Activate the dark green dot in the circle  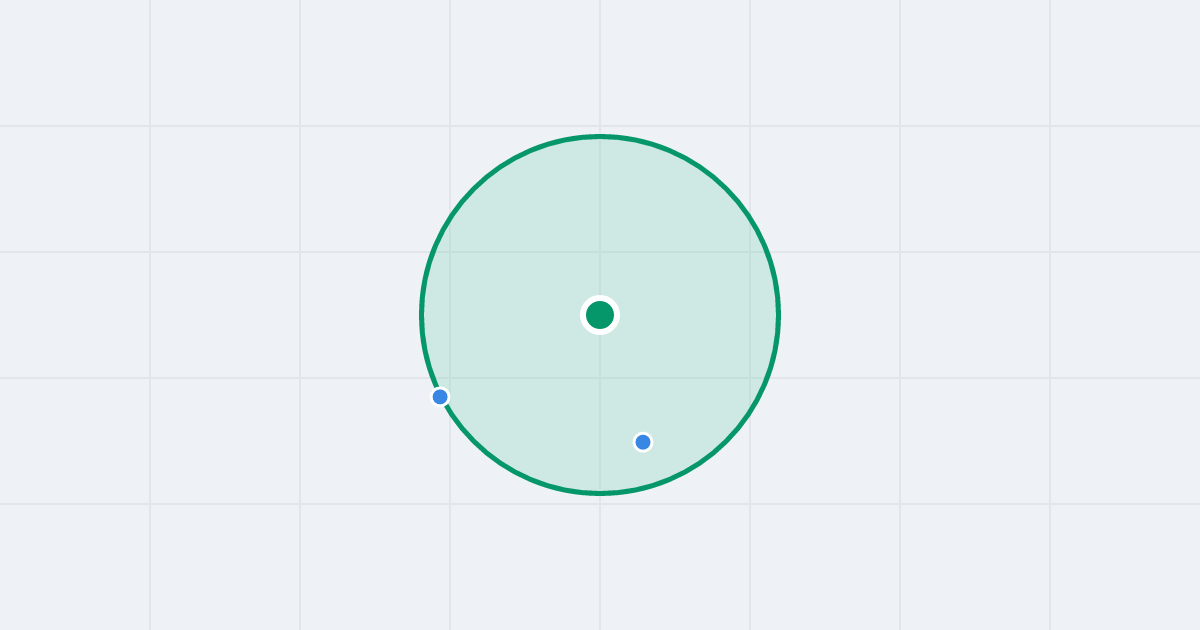coord(600,315)
